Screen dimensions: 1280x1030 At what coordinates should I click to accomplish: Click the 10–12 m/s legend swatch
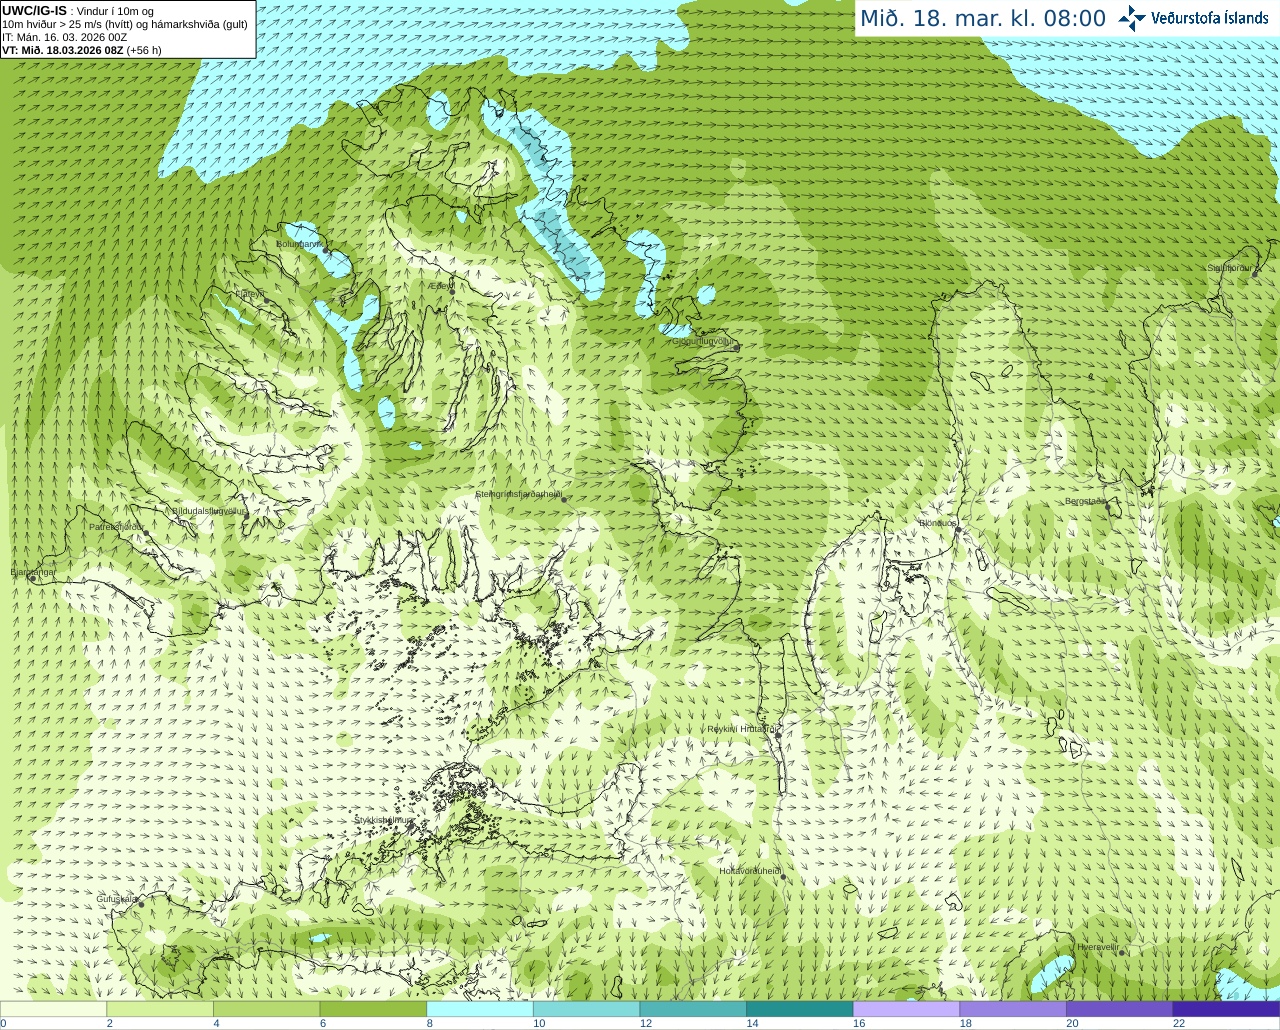(586, 1009)
